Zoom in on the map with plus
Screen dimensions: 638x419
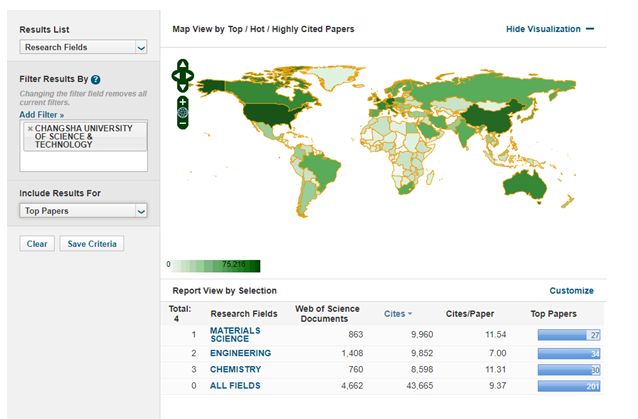(183, 102)
